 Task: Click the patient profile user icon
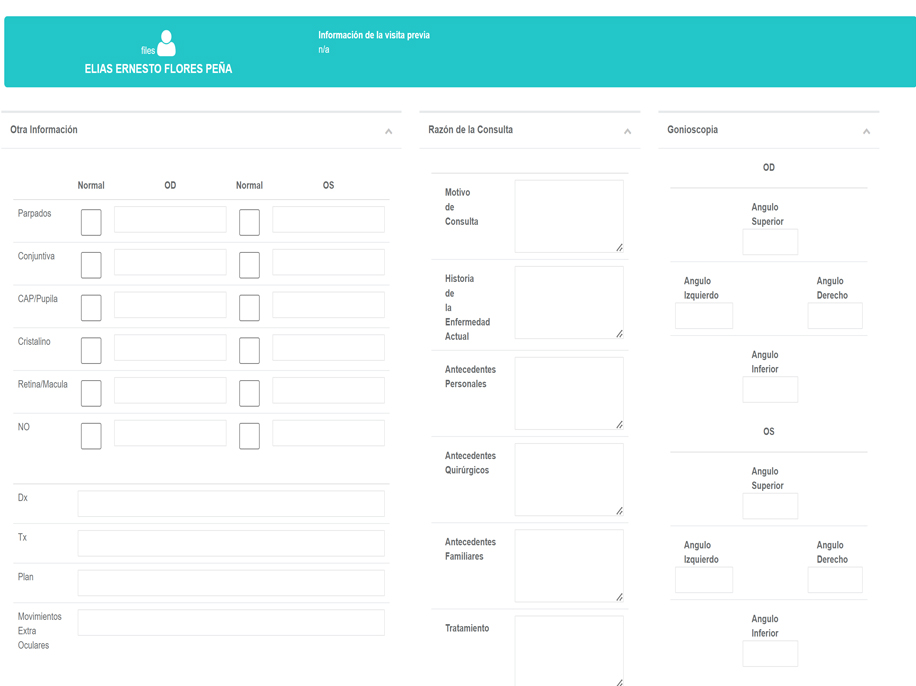pos(166,43)
